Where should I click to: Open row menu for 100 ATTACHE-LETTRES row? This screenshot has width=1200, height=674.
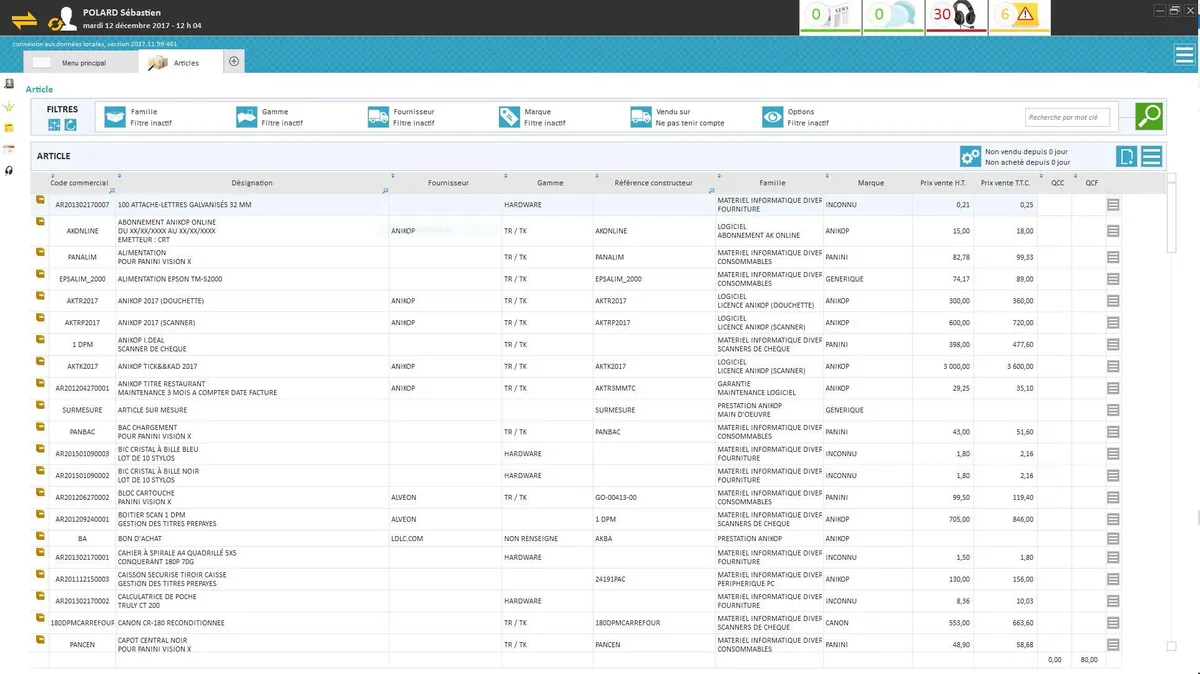point(1113,204)
